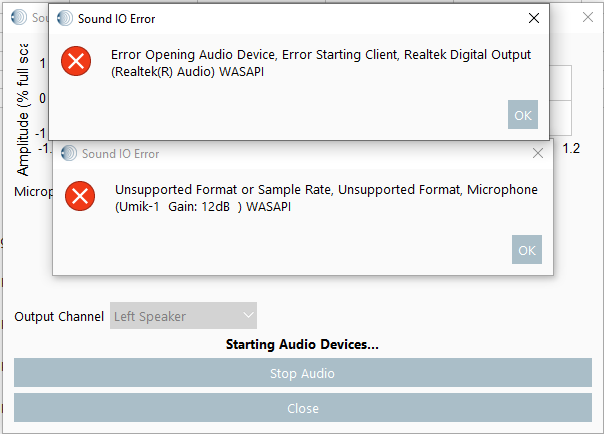Click the lower Sound IO Error title bar text
The width and height of the screenshot is (604, 434).
tap(120, 154)
